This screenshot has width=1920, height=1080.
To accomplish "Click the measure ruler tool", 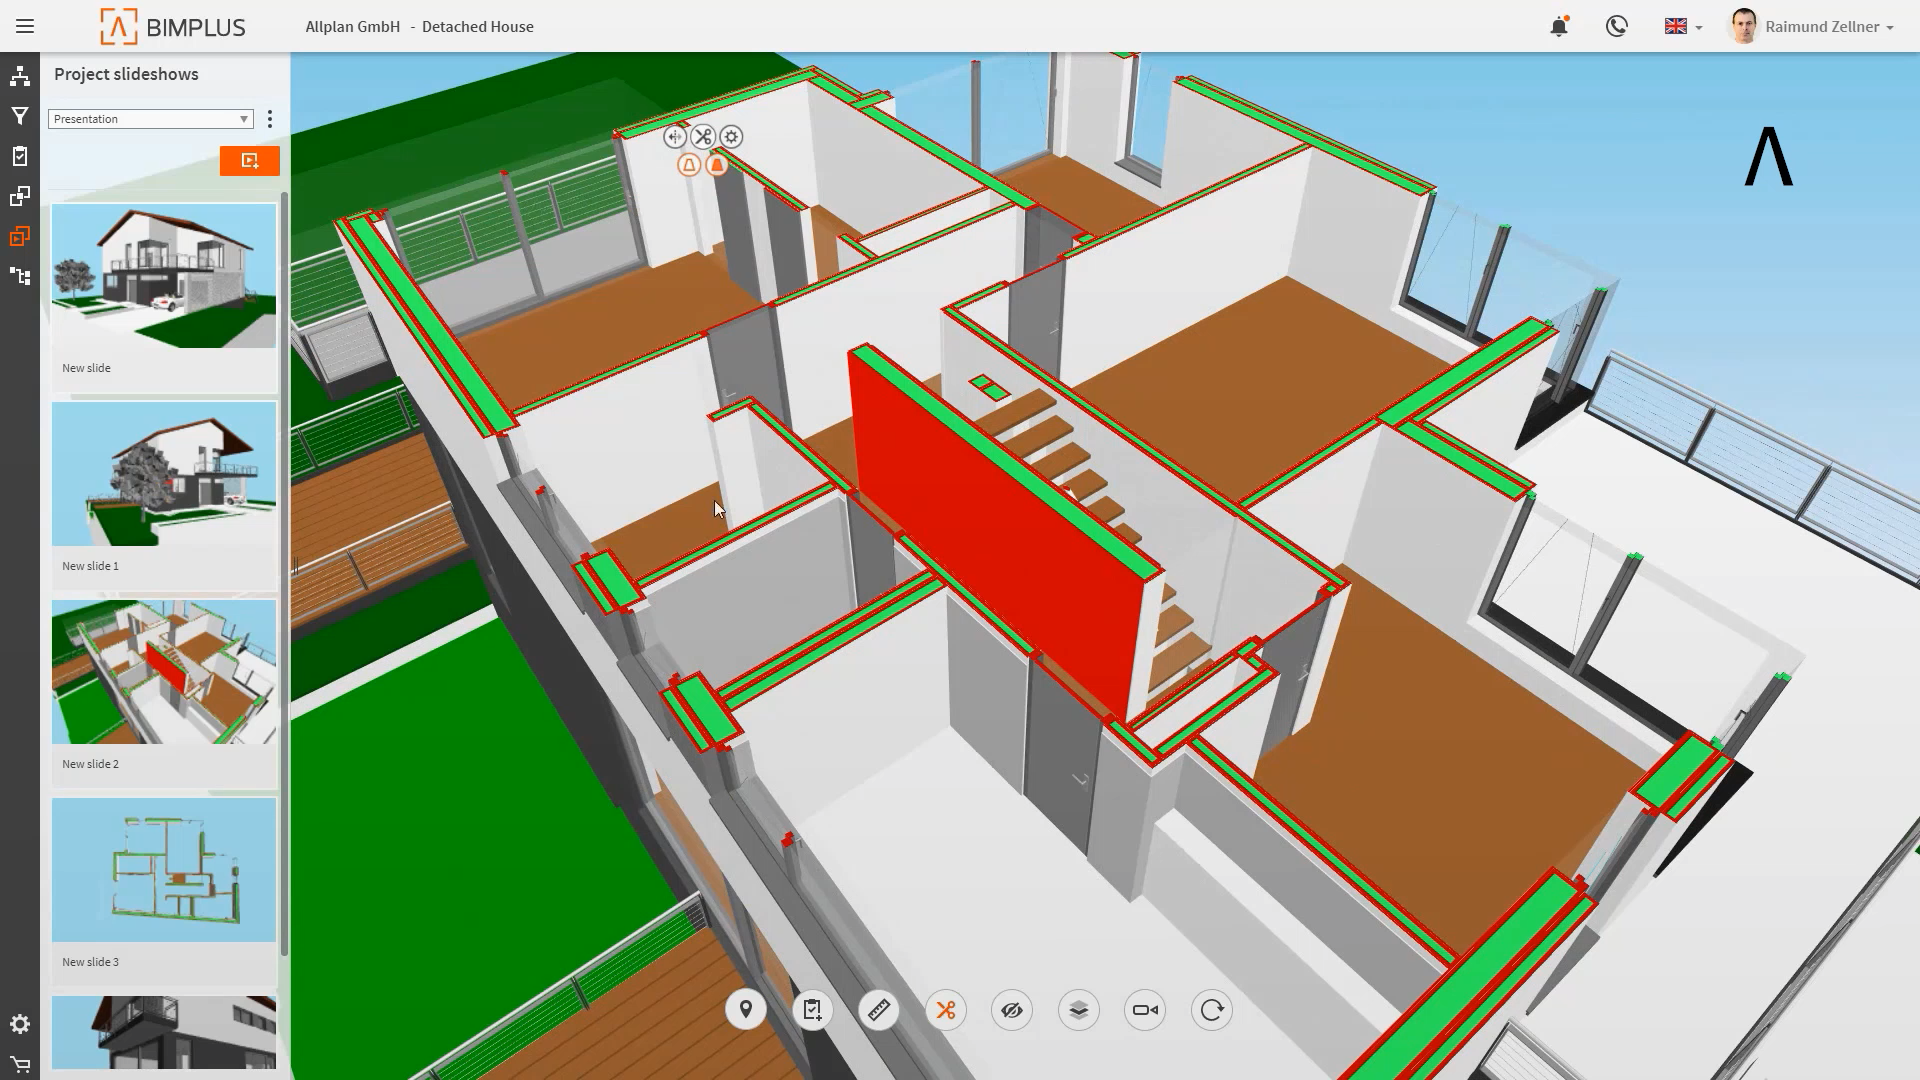I will (879, 1010).
